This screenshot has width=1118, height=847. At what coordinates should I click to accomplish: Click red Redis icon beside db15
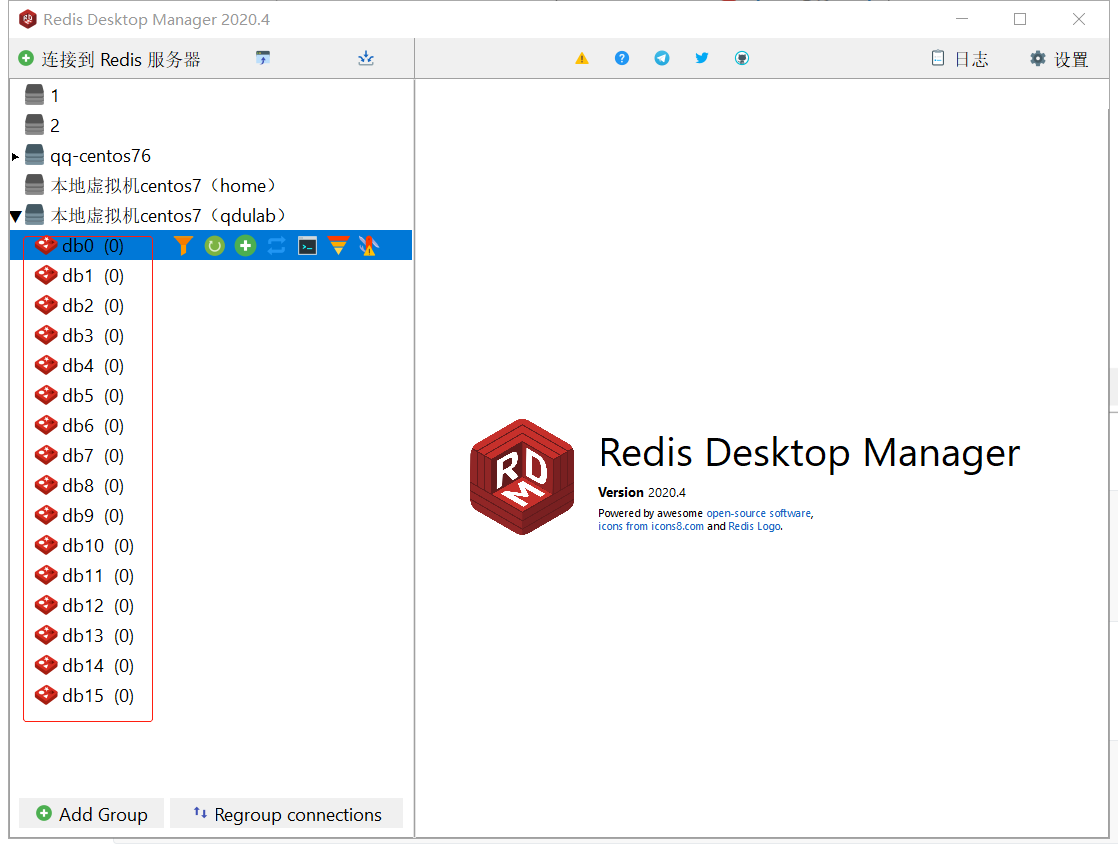pyautogui.click(x=46, y=694)
